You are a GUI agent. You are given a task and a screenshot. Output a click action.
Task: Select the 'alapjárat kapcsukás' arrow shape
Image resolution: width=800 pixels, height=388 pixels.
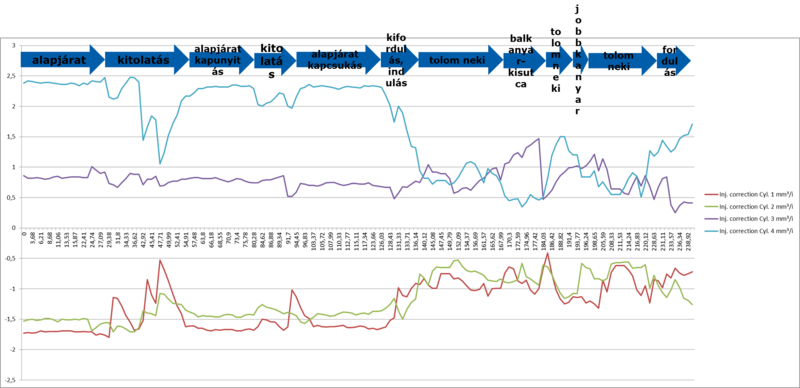[x=338, y=60]
